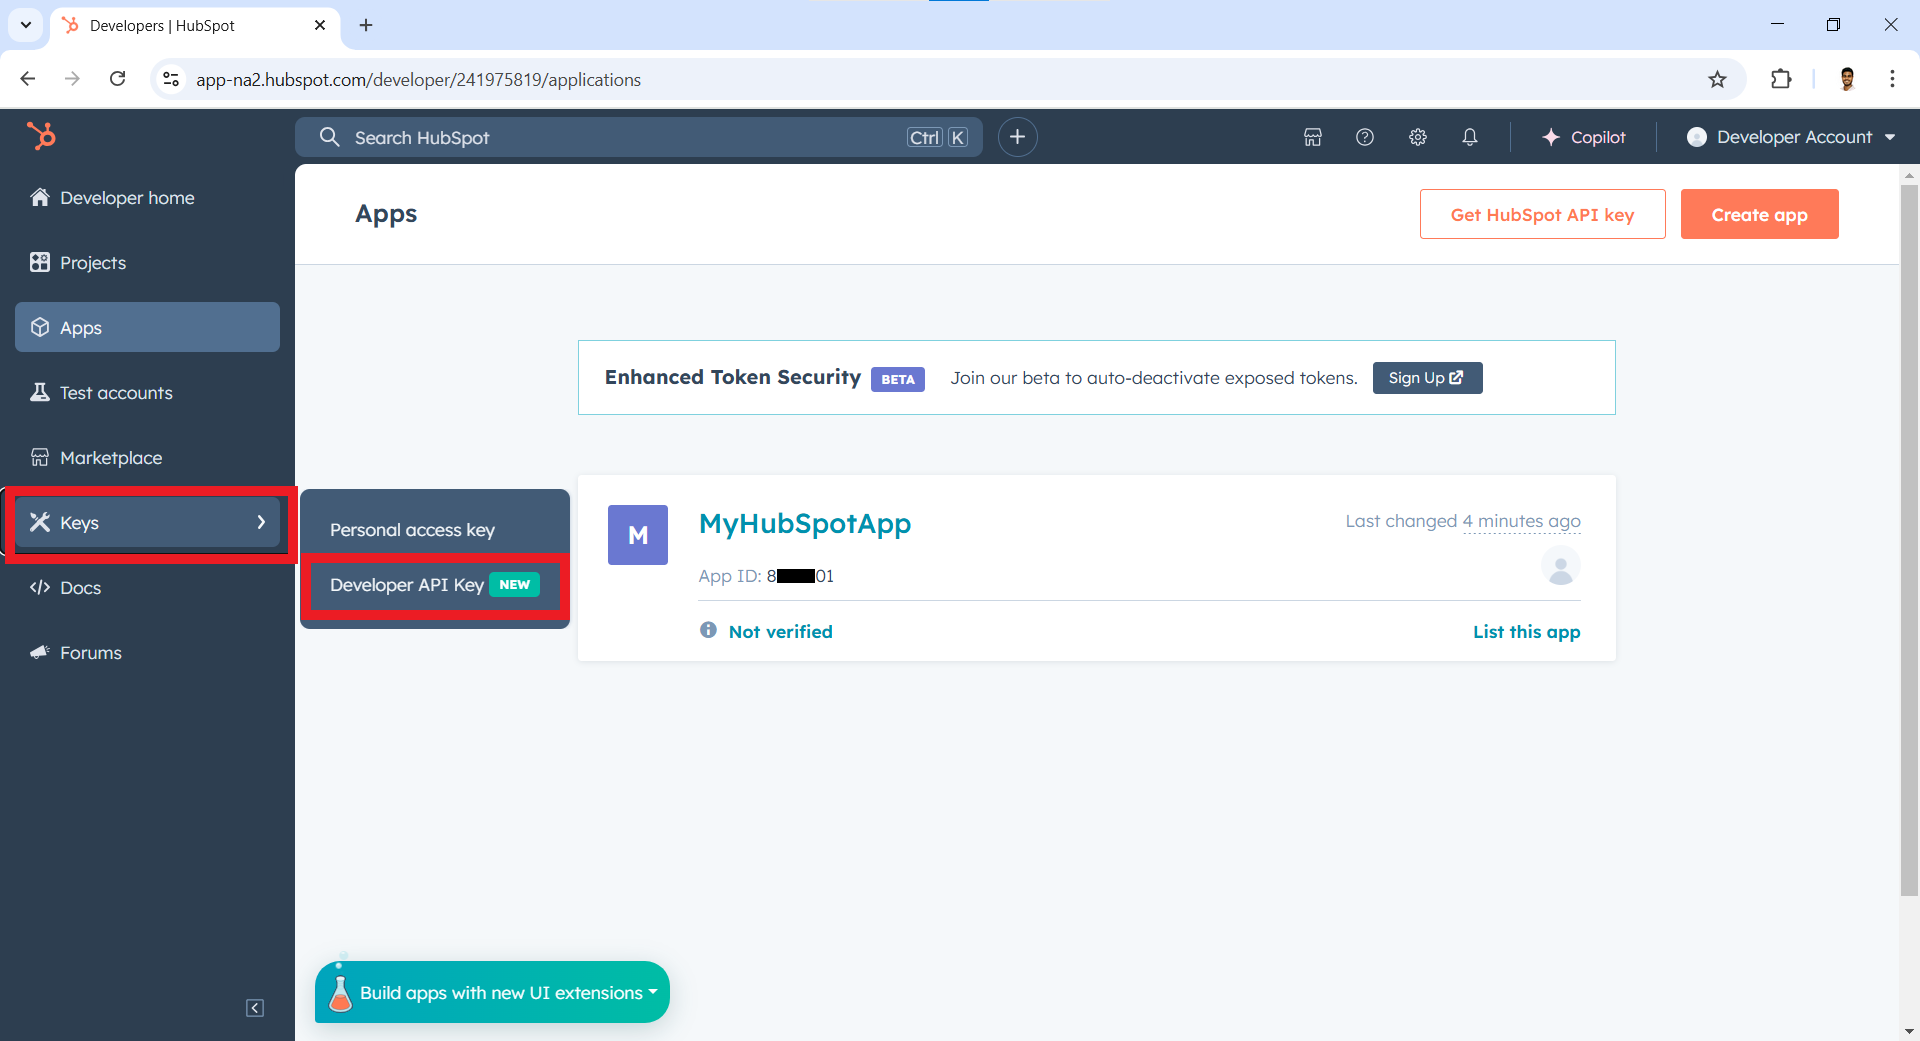1920x1041 pixels.
Task: Open Chrome profile avatar
Action: [x=1847, y=79]
